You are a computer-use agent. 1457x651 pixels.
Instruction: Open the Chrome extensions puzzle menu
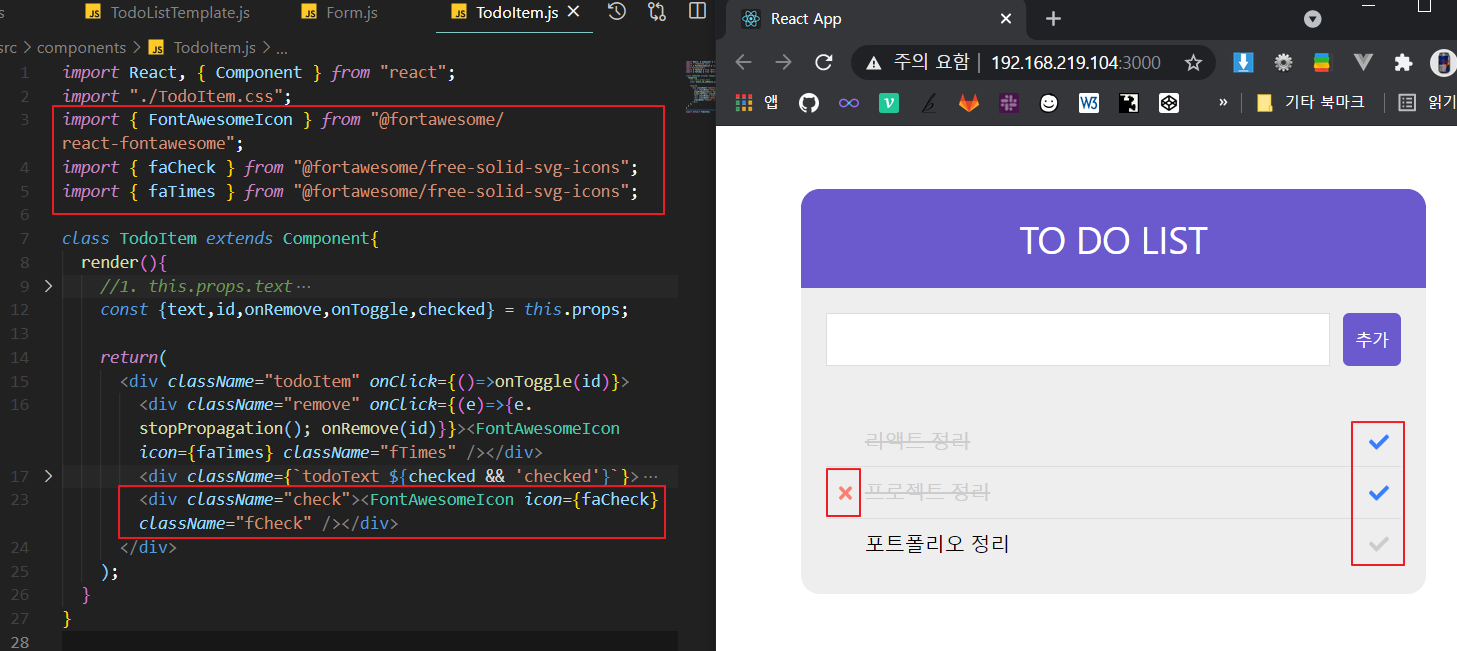pos(1403,62)
